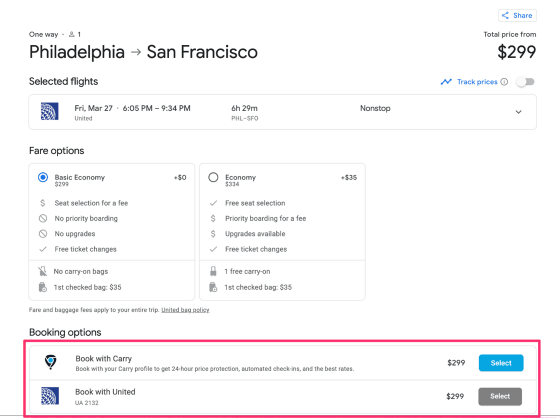Click the "One way" trip type text

coord(43,34)
